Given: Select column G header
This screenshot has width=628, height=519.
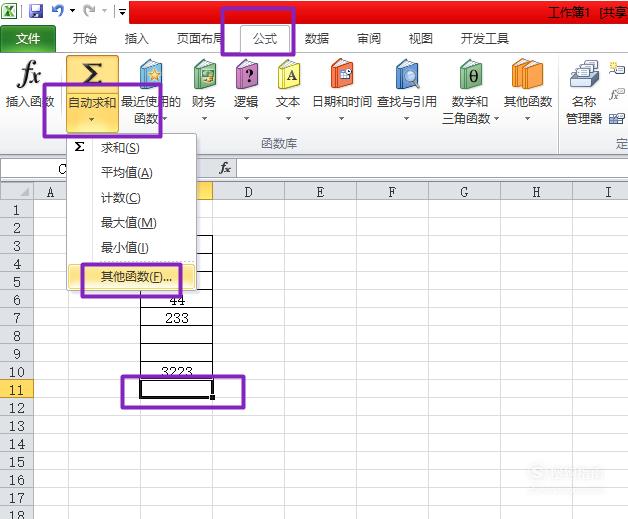Looking at the screenshot, I should (x=465, y=192).
